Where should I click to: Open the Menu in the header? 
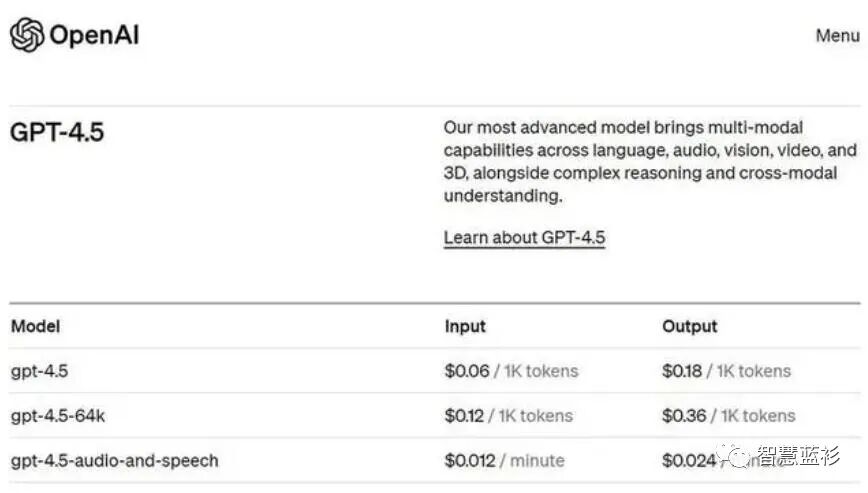pyautogui.click(x=837, y=35)
